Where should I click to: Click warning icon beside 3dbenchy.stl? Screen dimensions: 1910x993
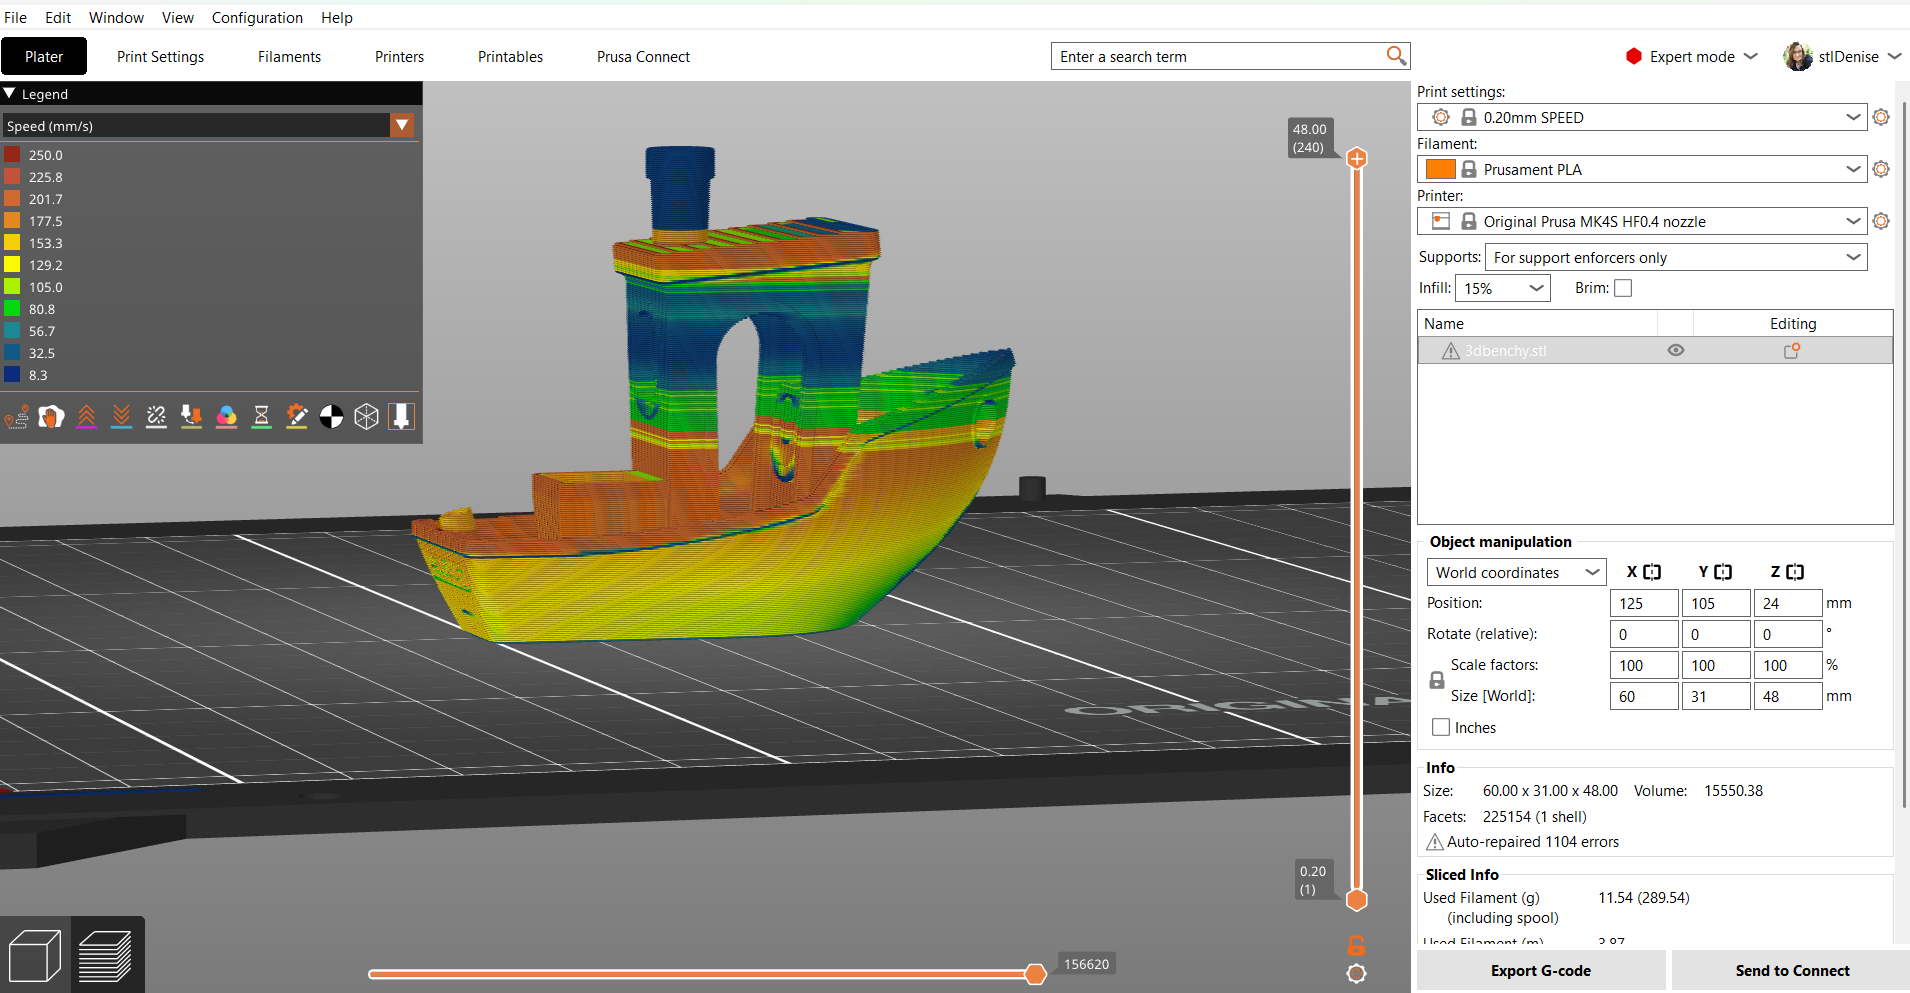coord(1450,351)
